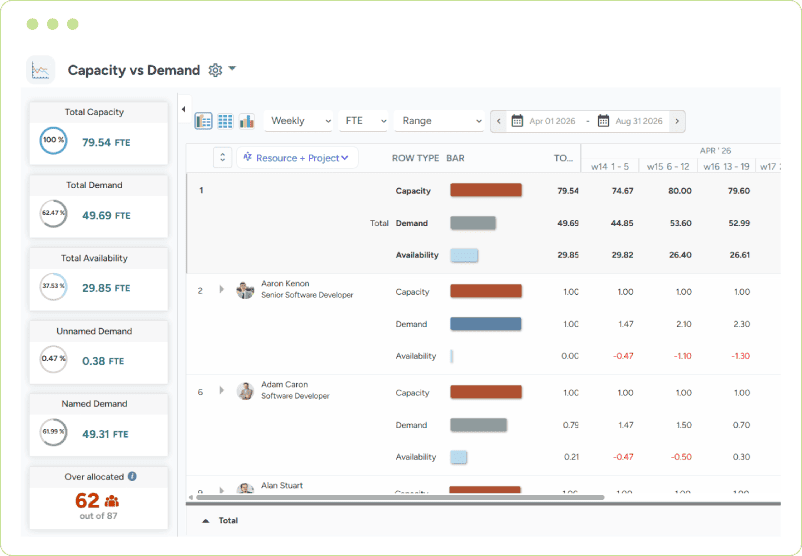This screenshot has width=802, height=556.
Task: Click the ROW TYPE column header
Action: pyautogui.click(x=415, y=158)
